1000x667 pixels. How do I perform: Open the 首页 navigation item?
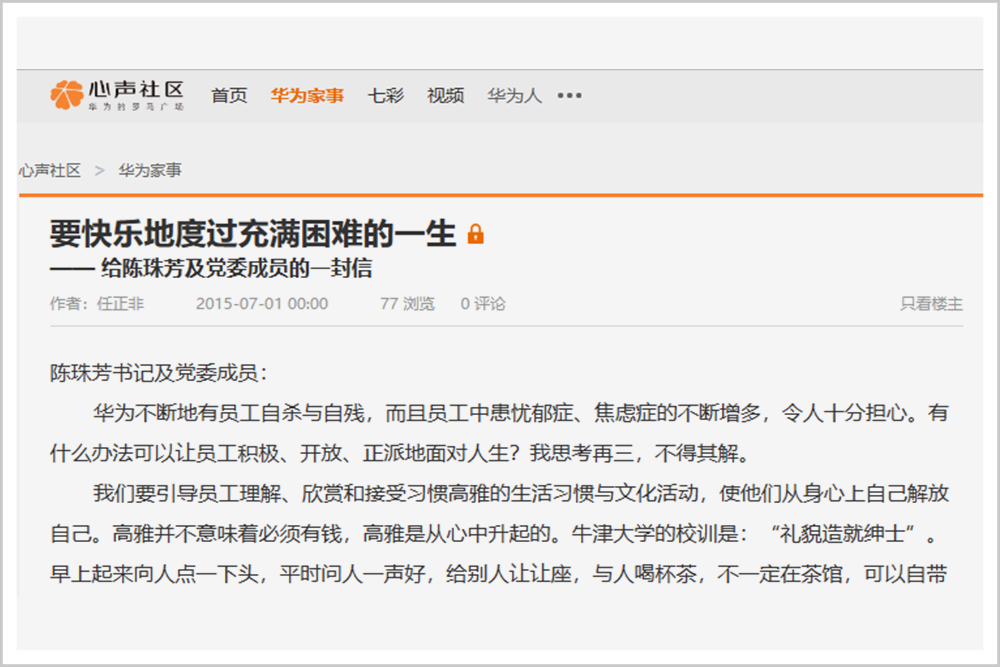230,96
